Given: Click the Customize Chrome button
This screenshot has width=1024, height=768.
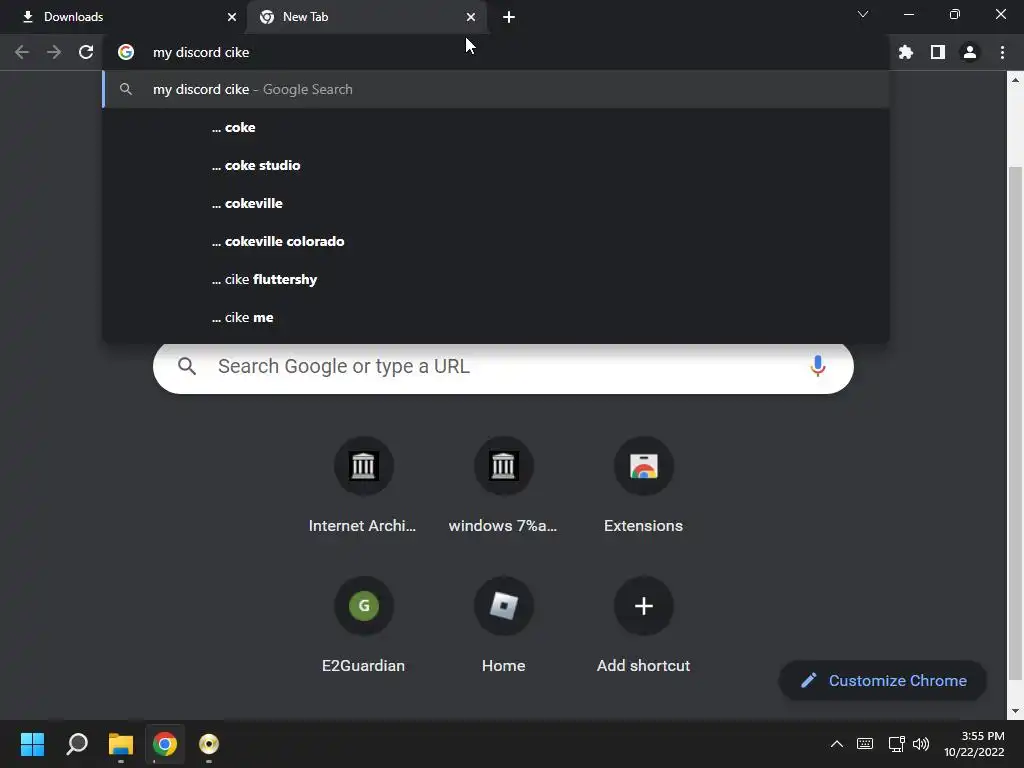Looking at the screenshot, I should pyautogui.click(x=882, y=680).
